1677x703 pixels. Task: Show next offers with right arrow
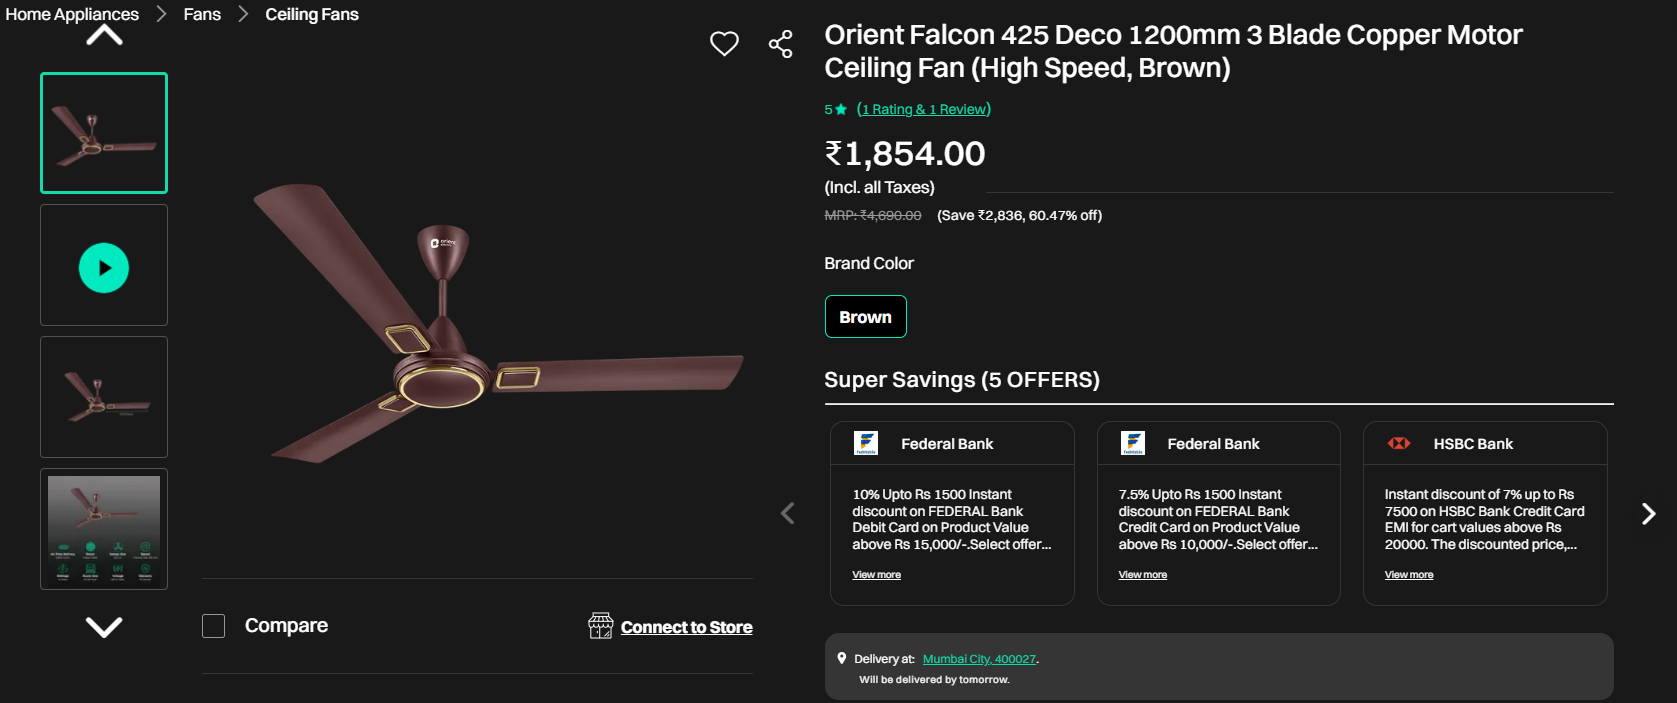point(1648,513)
